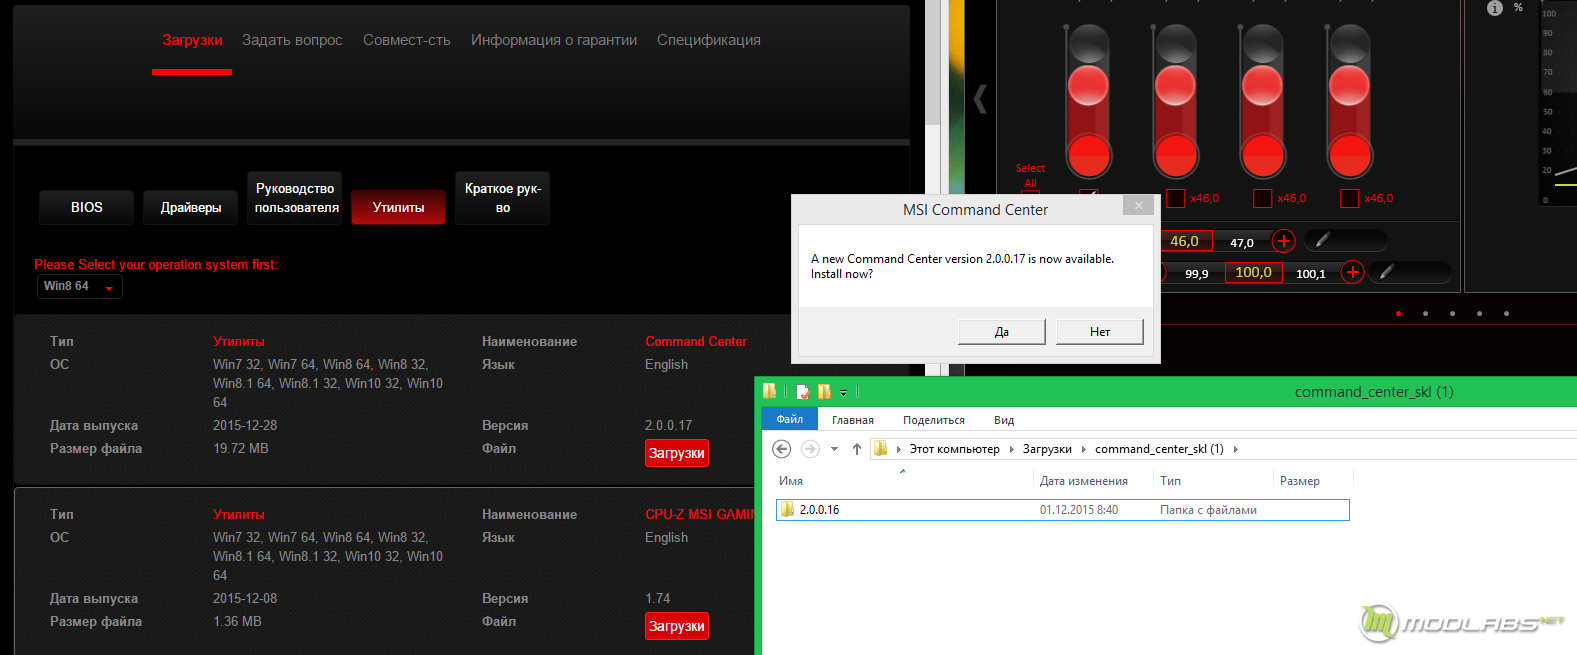
Task: Click the web page vertical scrollbar
Action: pos(933,63)
